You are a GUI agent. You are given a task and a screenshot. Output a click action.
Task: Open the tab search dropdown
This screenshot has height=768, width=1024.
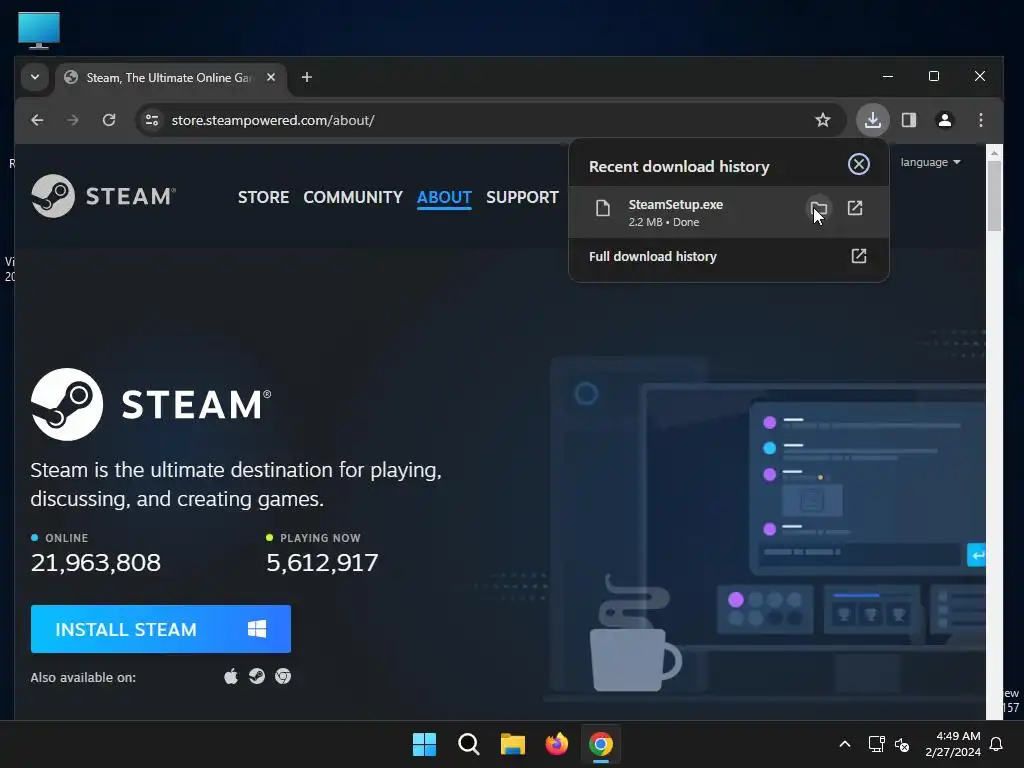35,77
